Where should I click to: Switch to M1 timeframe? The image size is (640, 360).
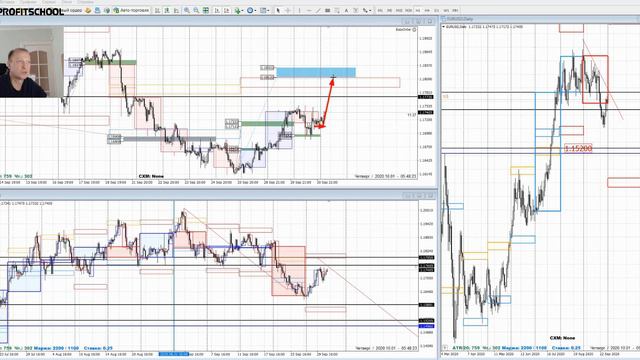point(380,10)
